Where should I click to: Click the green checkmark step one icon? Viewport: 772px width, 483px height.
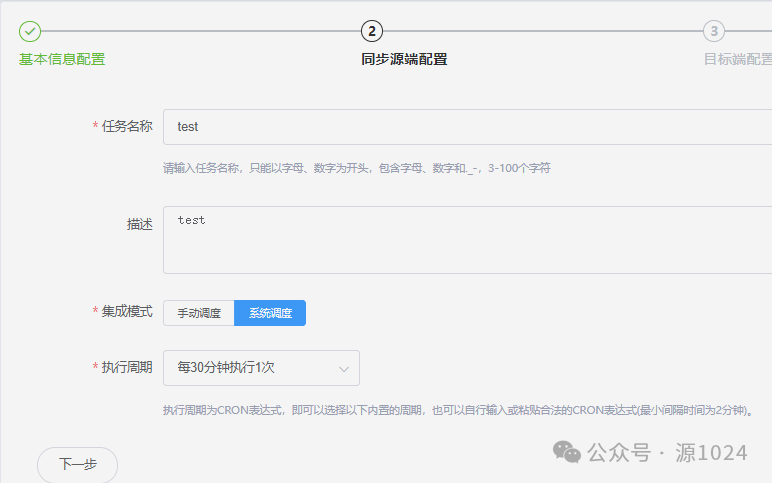coord(30,32)
